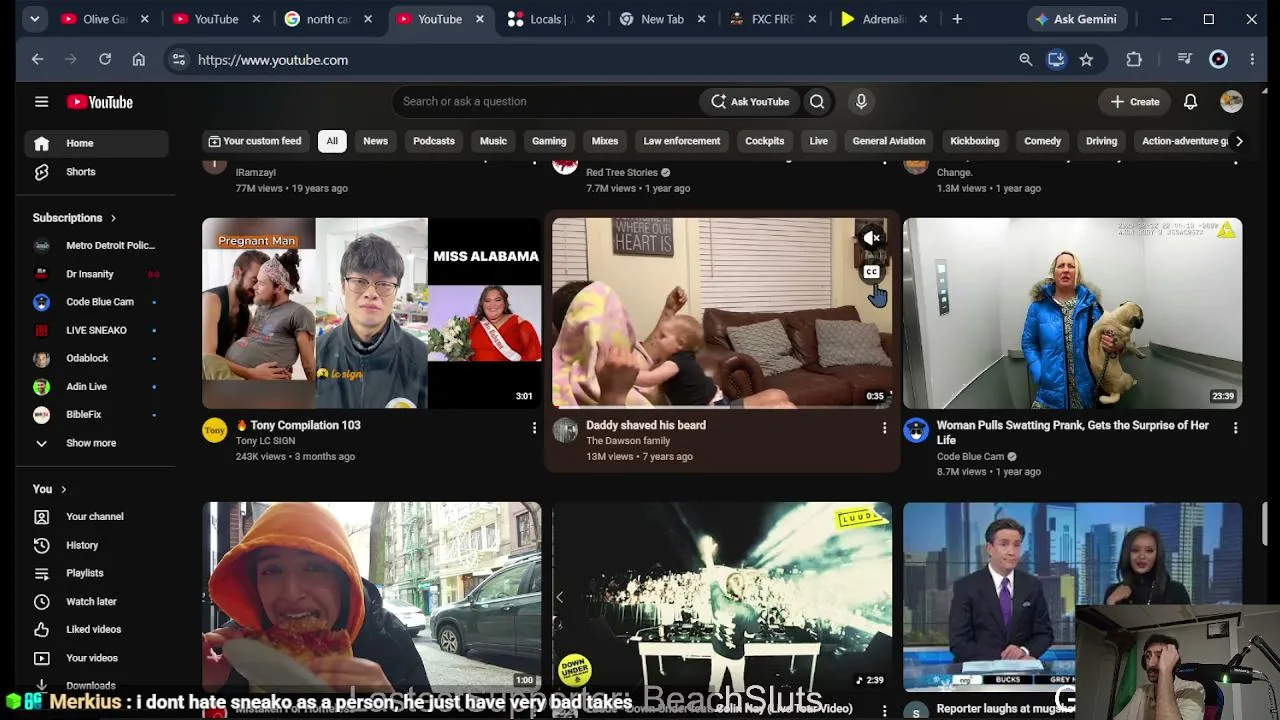The height and width of the screenshot is (720, 1280).
Task: Select the General Aviation filter chip
Action: coord(889,141)
